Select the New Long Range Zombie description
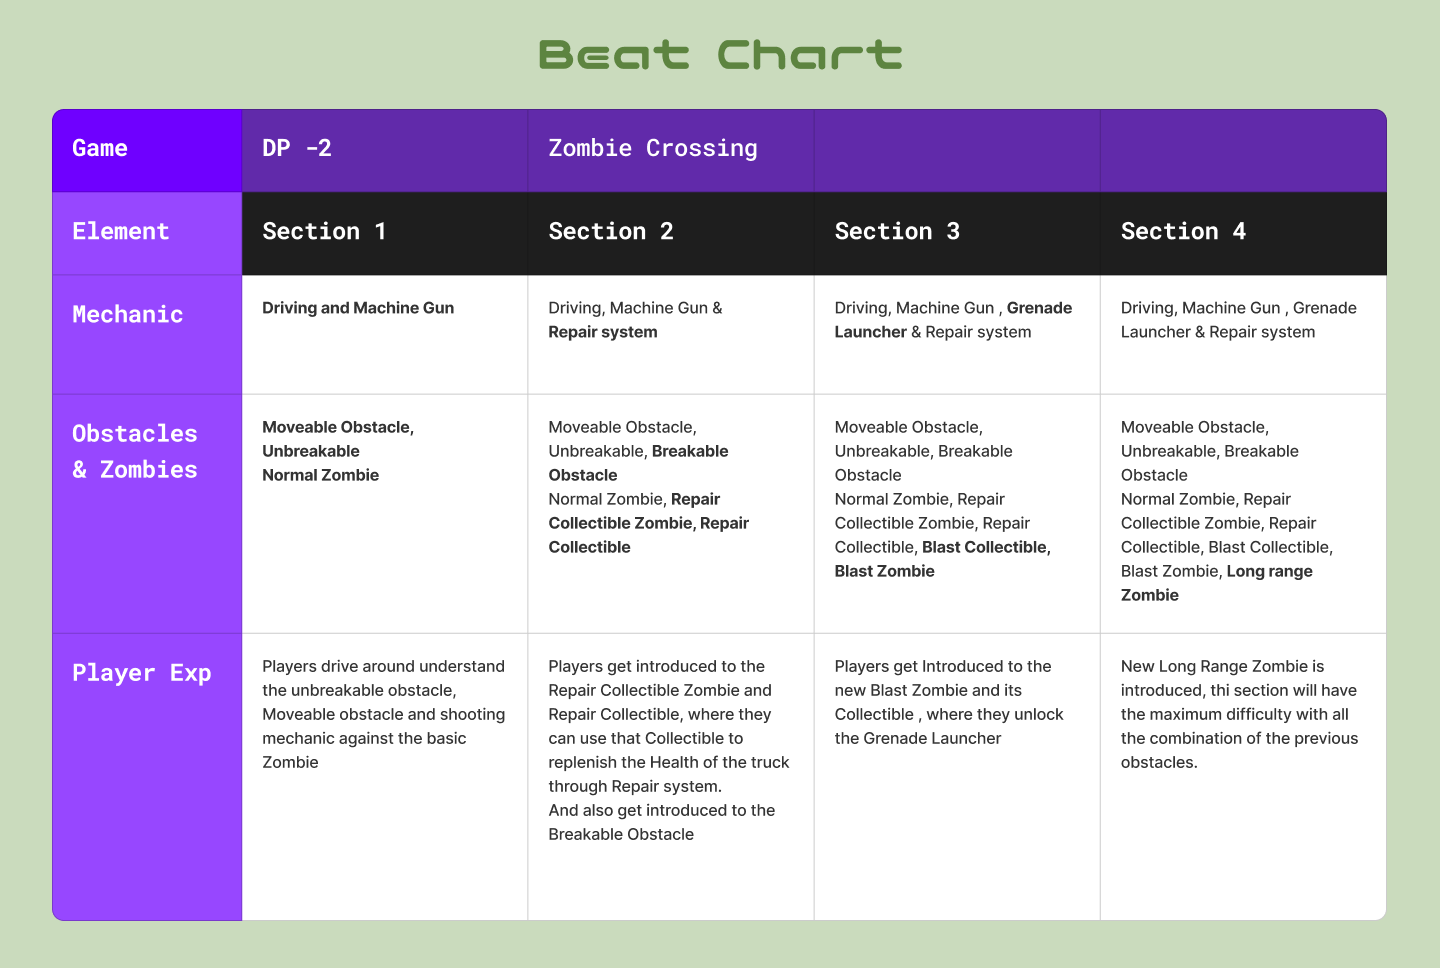The width and height of the screenshot is (1440, 968). tap(1239, 714)
